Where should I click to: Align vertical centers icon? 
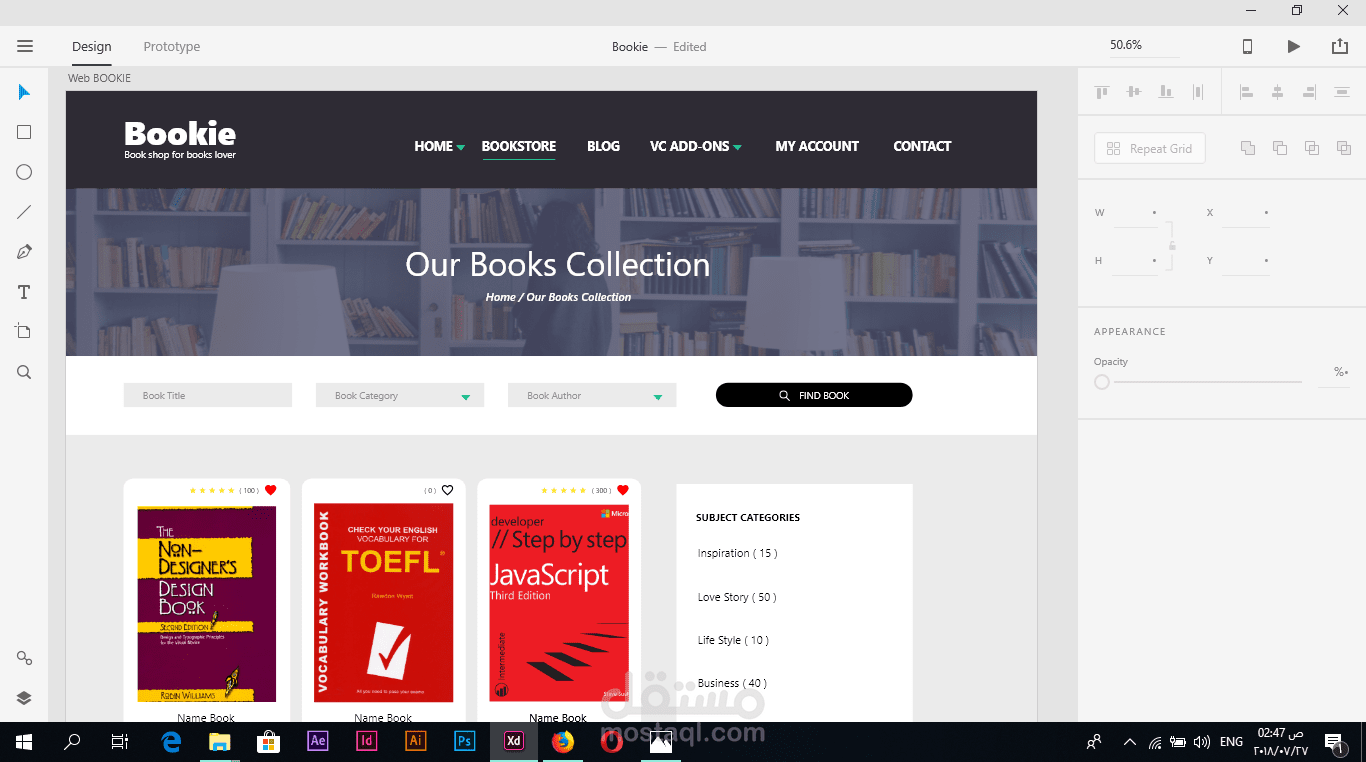pos(1134,92)
